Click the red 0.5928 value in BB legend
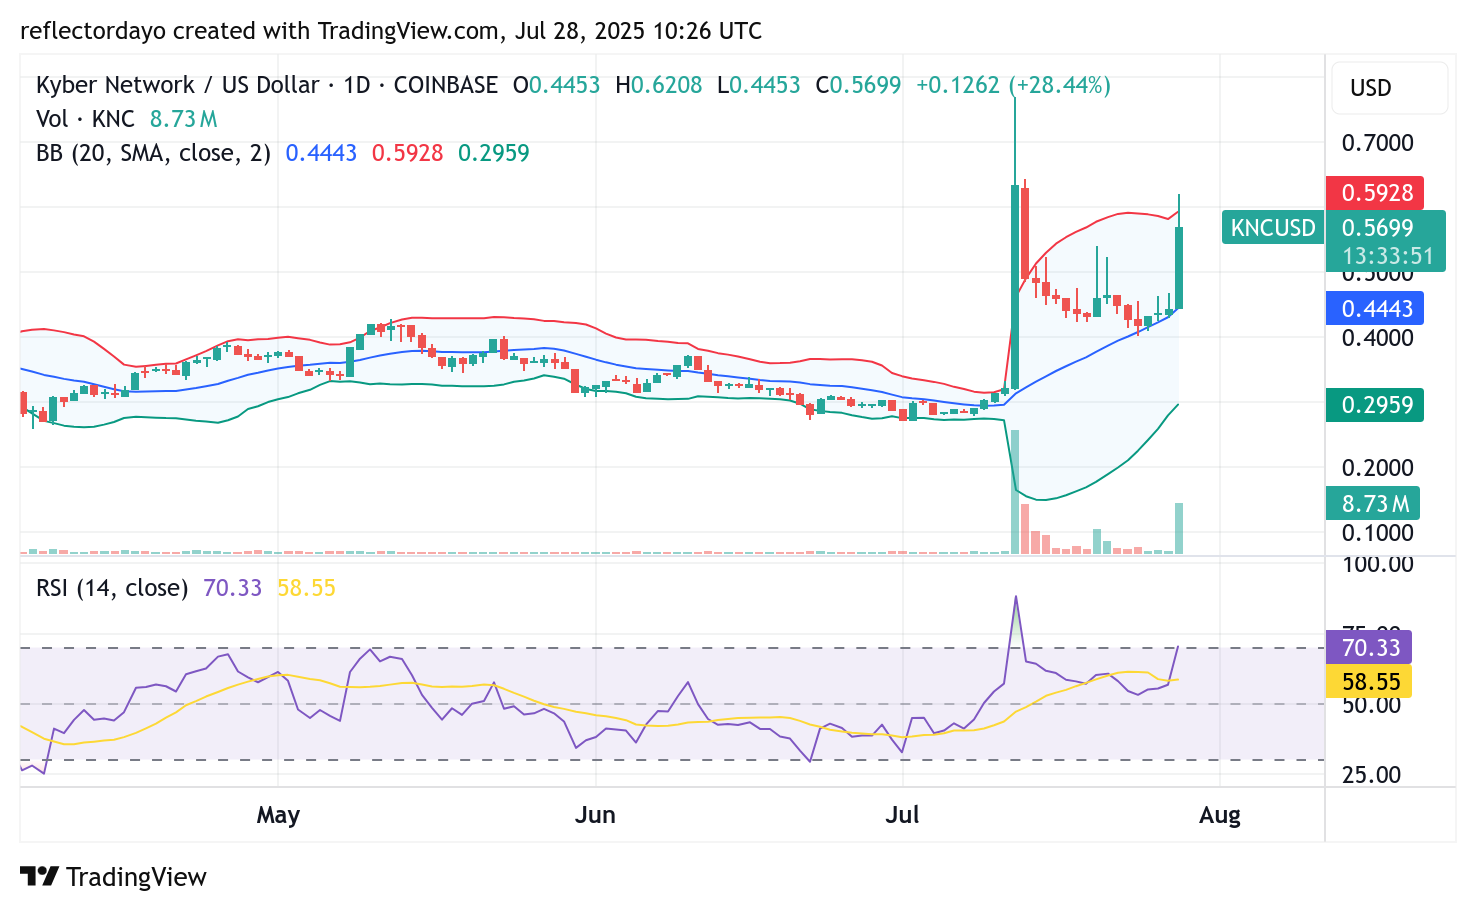 [407, 153]
